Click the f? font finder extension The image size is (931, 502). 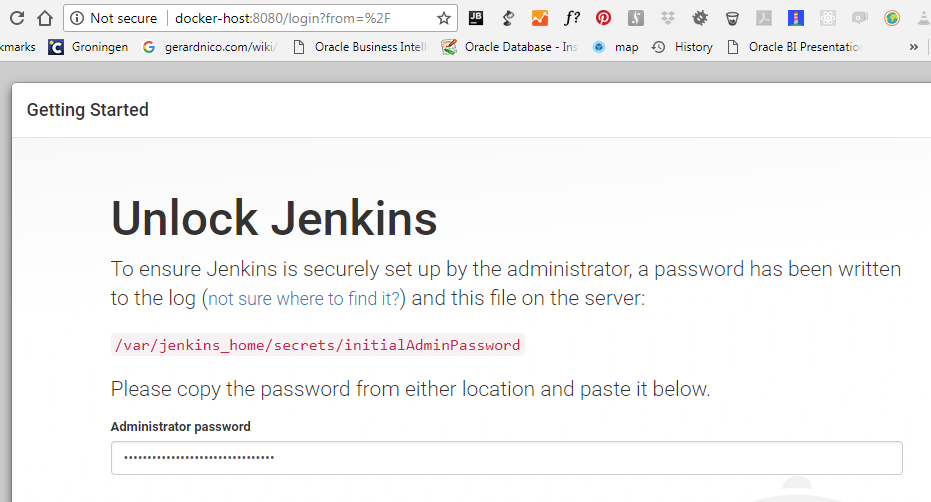coord(572,18)
